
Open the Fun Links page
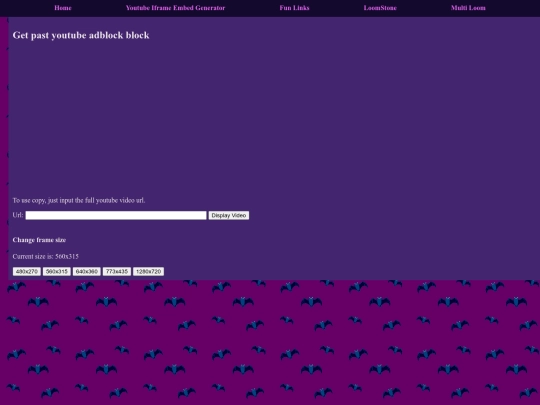click(294, 8)
